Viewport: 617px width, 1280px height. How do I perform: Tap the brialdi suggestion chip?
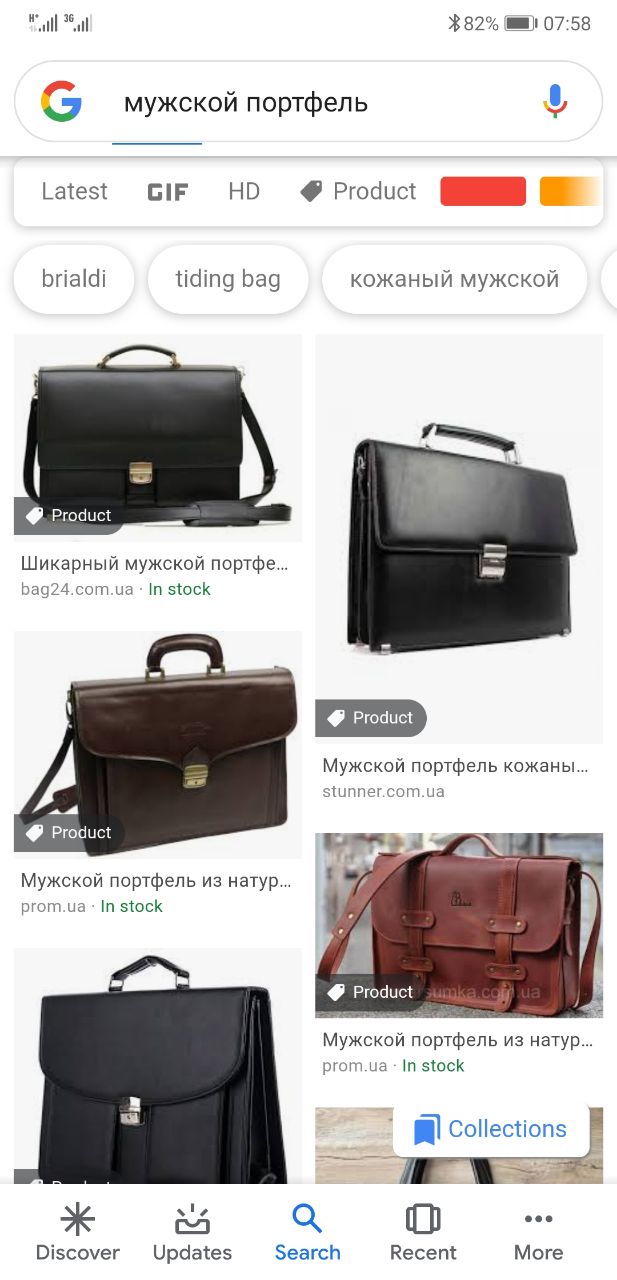point(74,279)
